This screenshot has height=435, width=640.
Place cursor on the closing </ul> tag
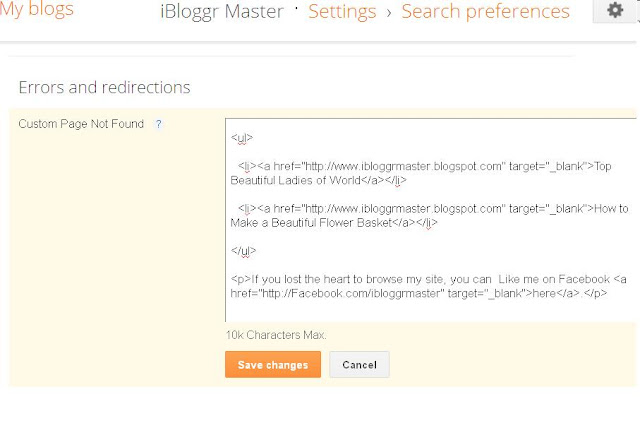click(243, 251)
